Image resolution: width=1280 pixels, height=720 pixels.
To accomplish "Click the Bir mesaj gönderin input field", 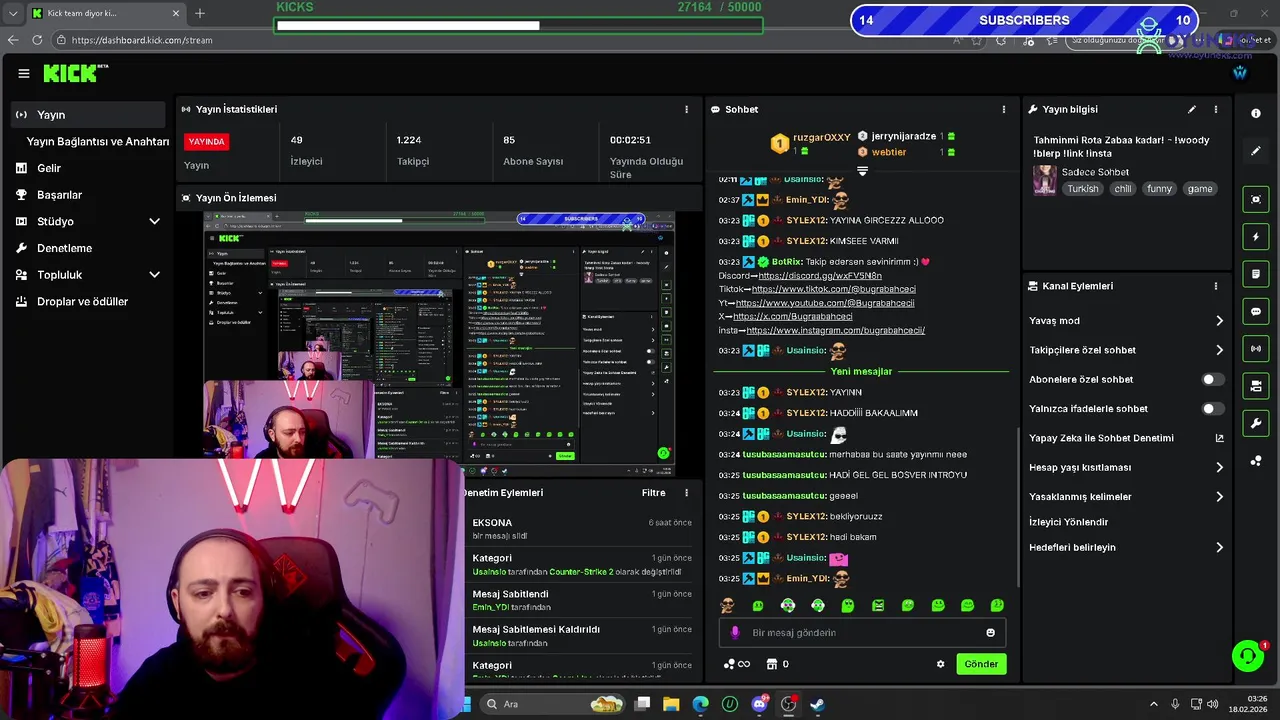I will pyautogui.click(x=861, y=633).
